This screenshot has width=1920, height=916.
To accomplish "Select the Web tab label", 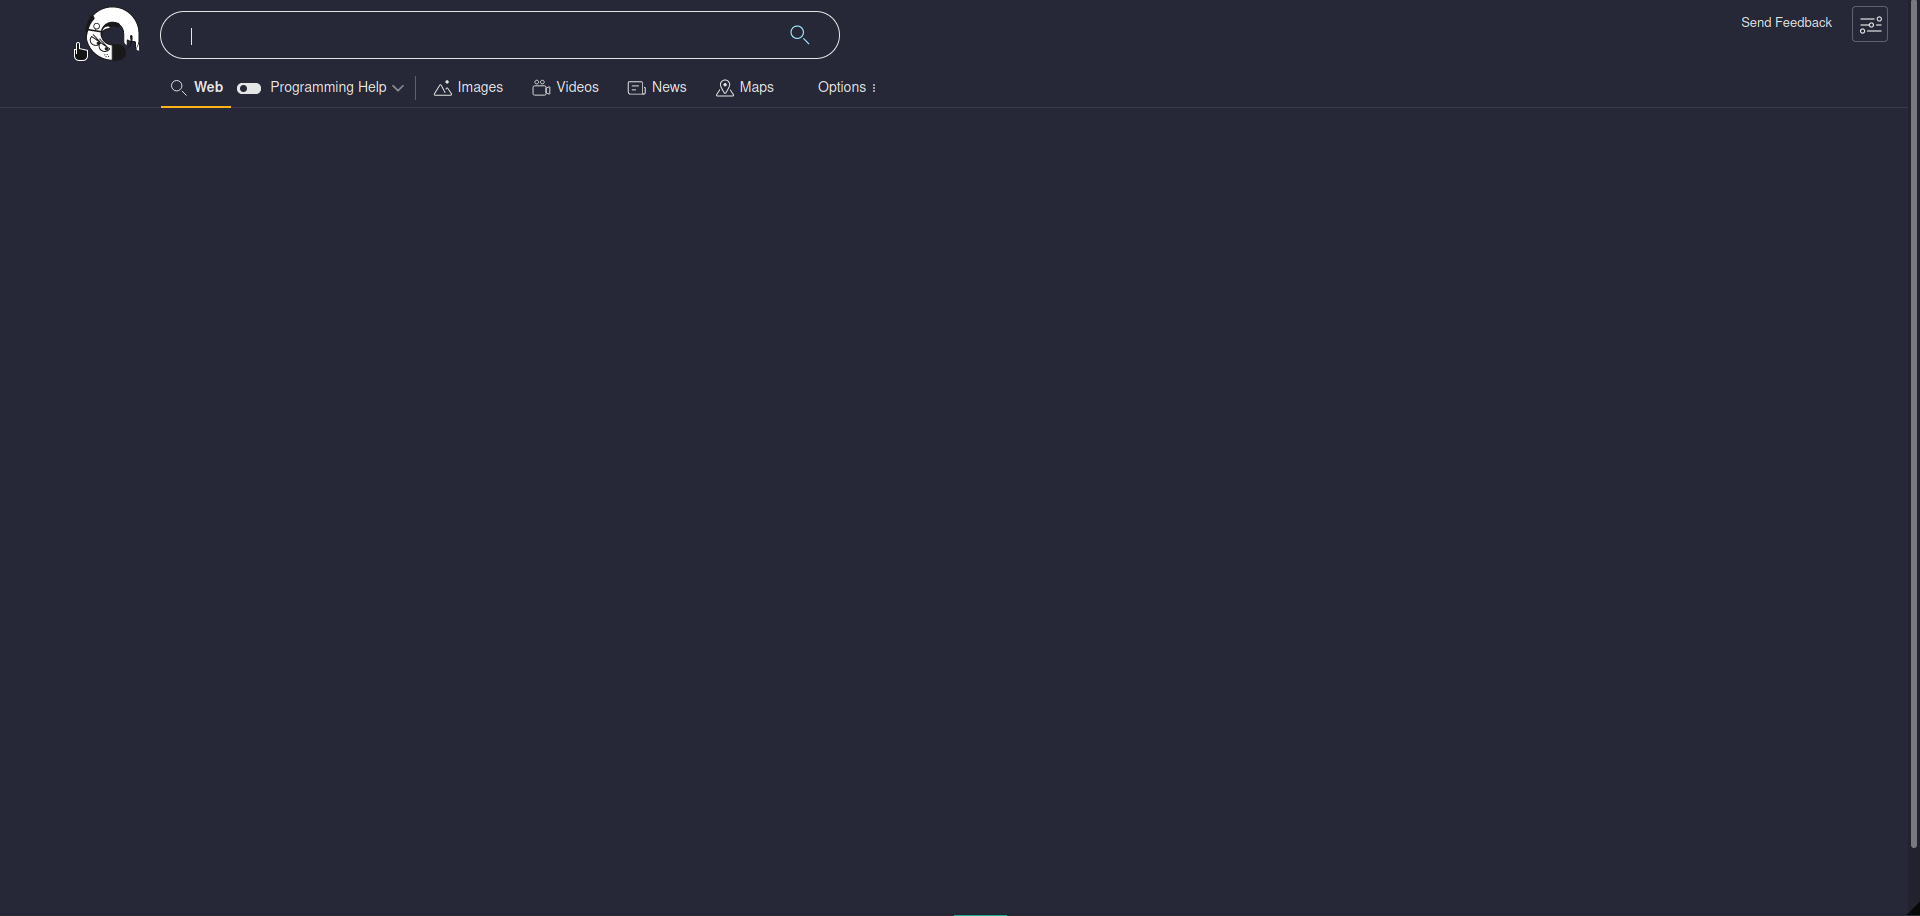I will (208, 88).
